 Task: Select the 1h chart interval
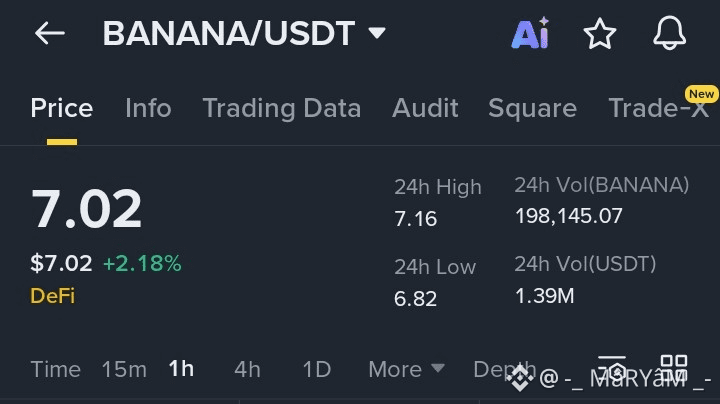tap(181, 369)
